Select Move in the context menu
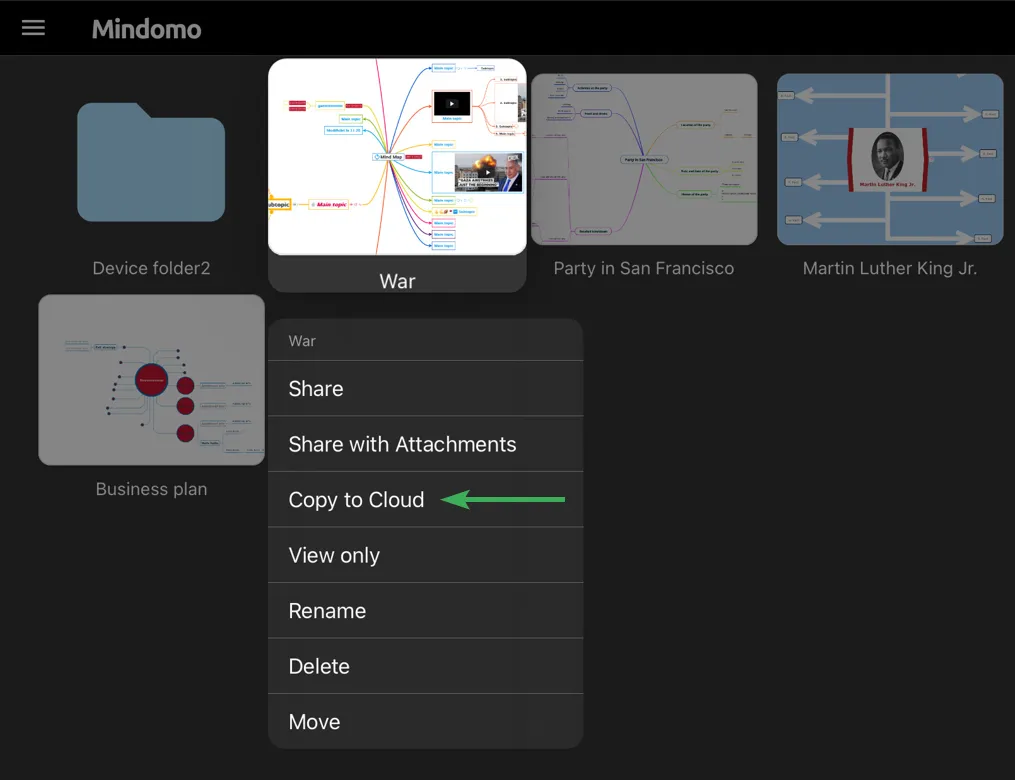The height and width of the screenshot is (780, 1015). point(314,722)
